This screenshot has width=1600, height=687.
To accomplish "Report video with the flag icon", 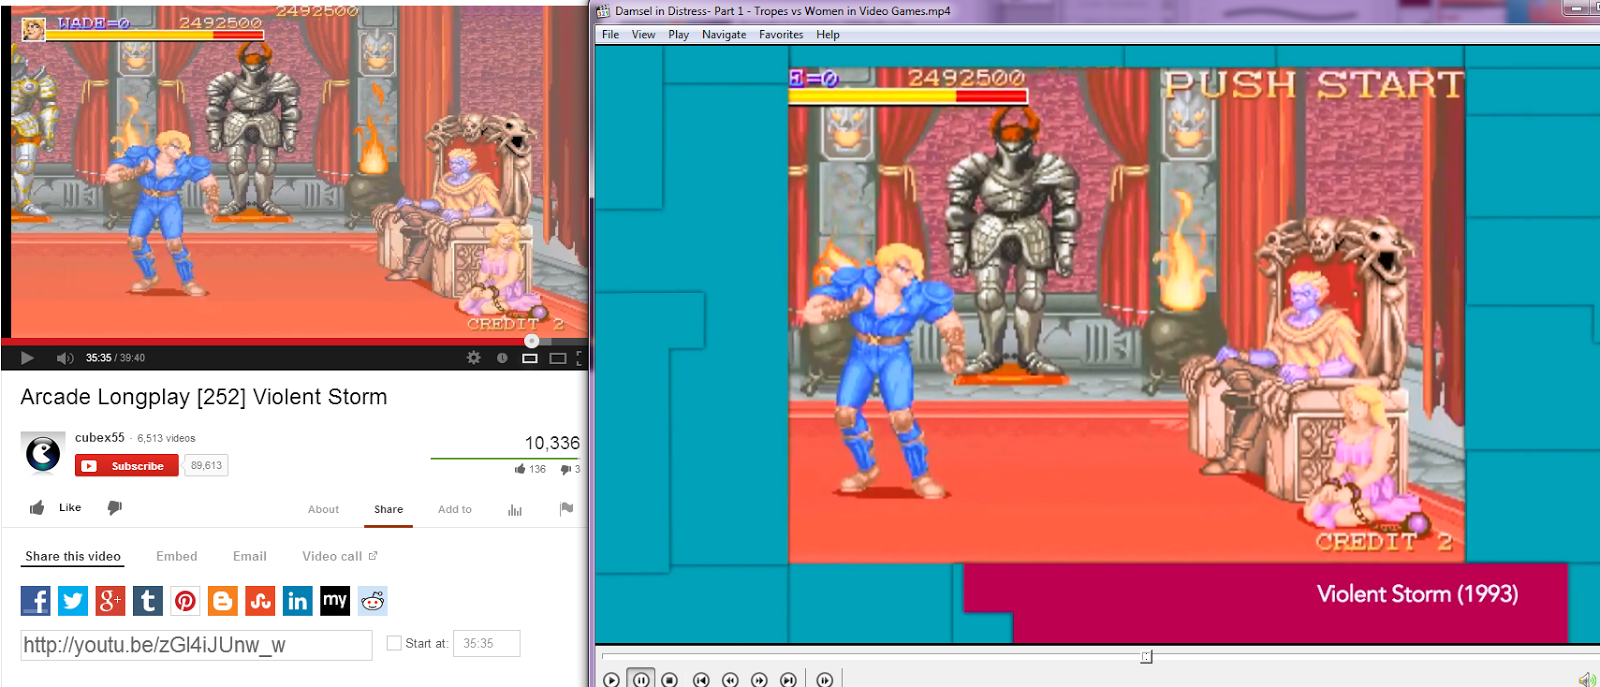I will coord(567,509).
